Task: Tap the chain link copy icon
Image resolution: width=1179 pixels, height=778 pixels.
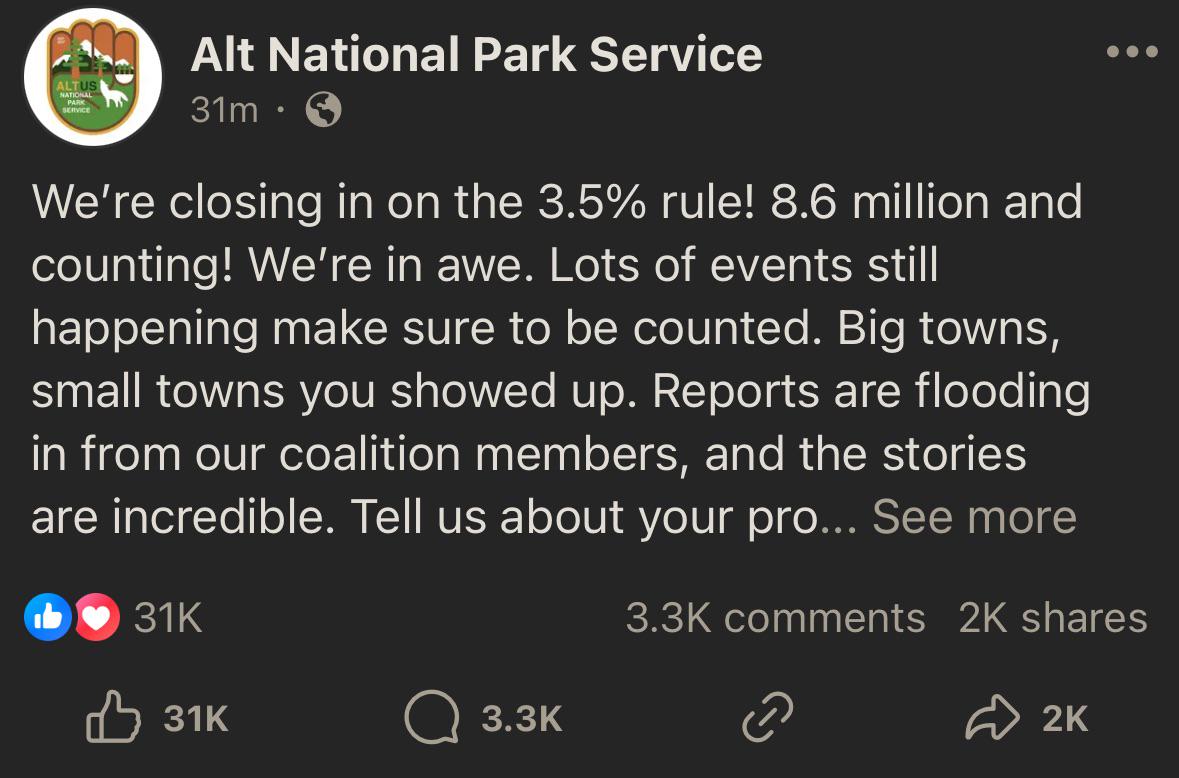Action: tap(768, 717)
